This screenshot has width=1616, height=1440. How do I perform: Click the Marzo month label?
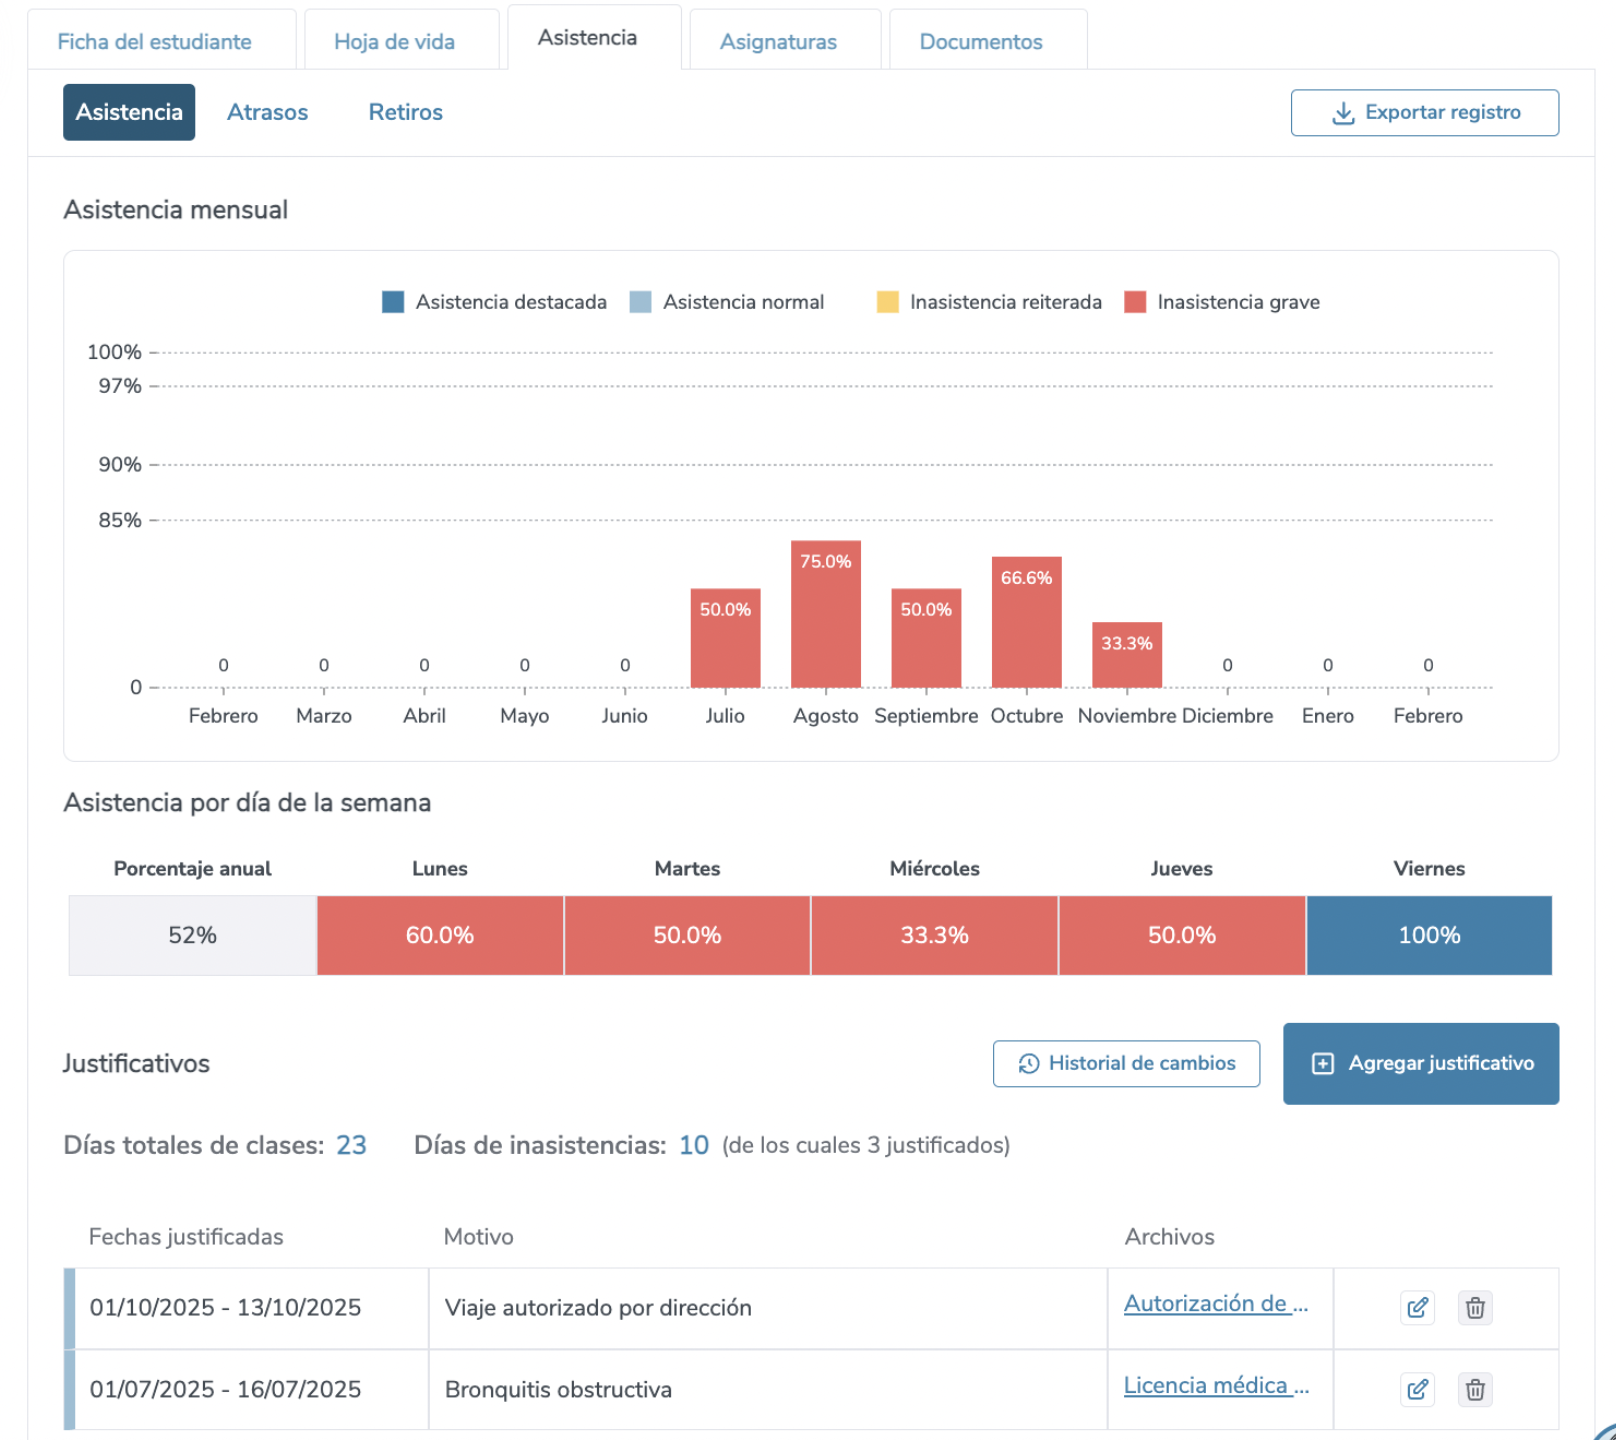(324, 716)
